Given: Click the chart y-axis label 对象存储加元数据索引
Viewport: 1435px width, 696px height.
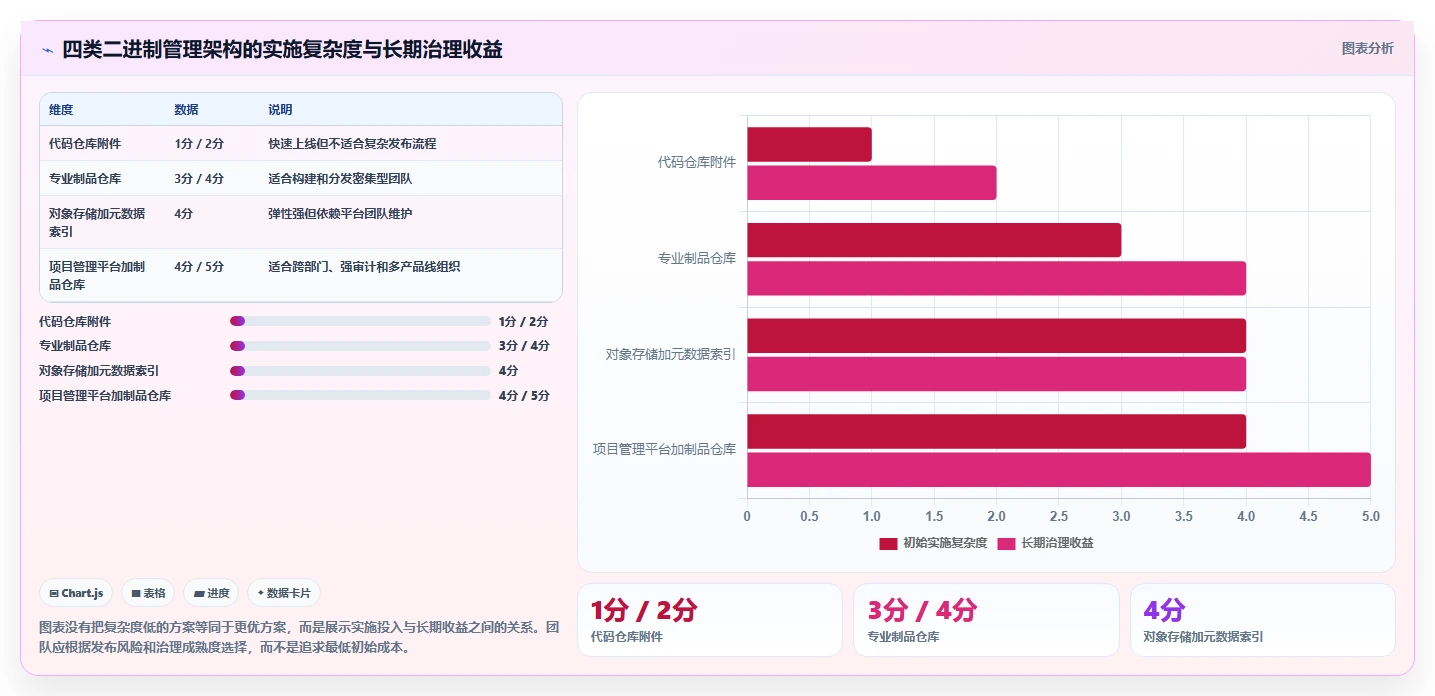Looking at the screenshot, I should click(671, 354).
